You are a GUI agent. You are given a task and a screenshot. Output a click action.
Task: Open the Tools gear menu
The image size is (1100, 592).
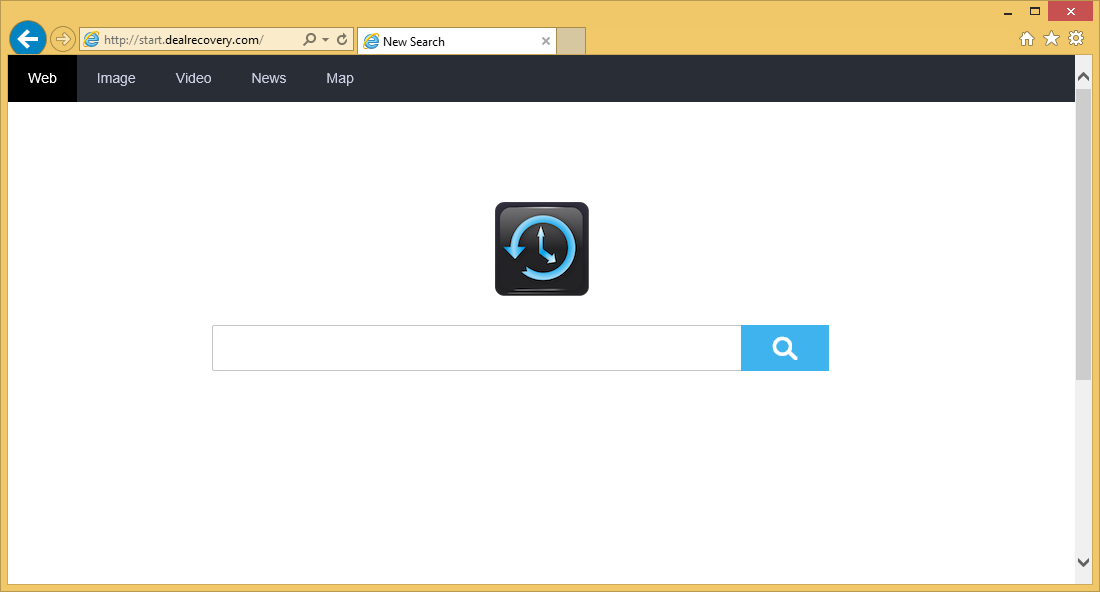coord(1076,39)
